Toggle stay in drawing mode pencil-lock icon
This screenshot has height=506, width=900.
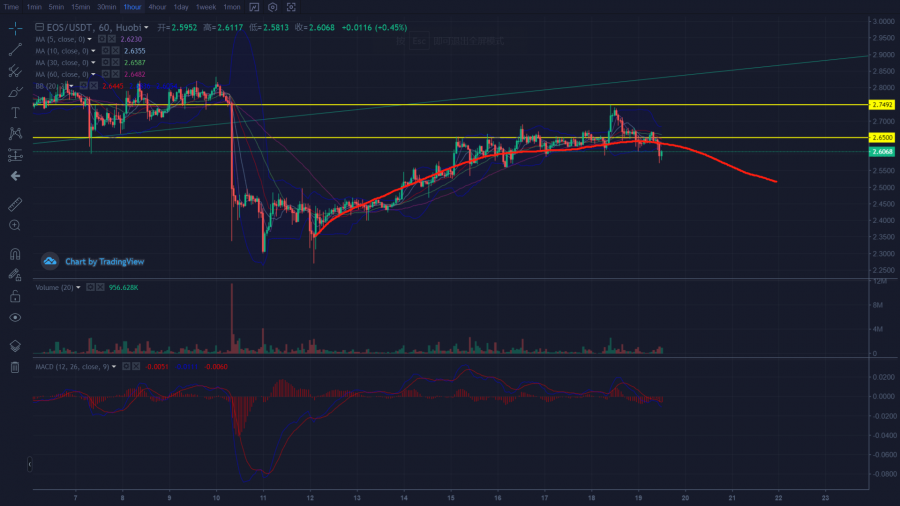click(x=15, y=275)
